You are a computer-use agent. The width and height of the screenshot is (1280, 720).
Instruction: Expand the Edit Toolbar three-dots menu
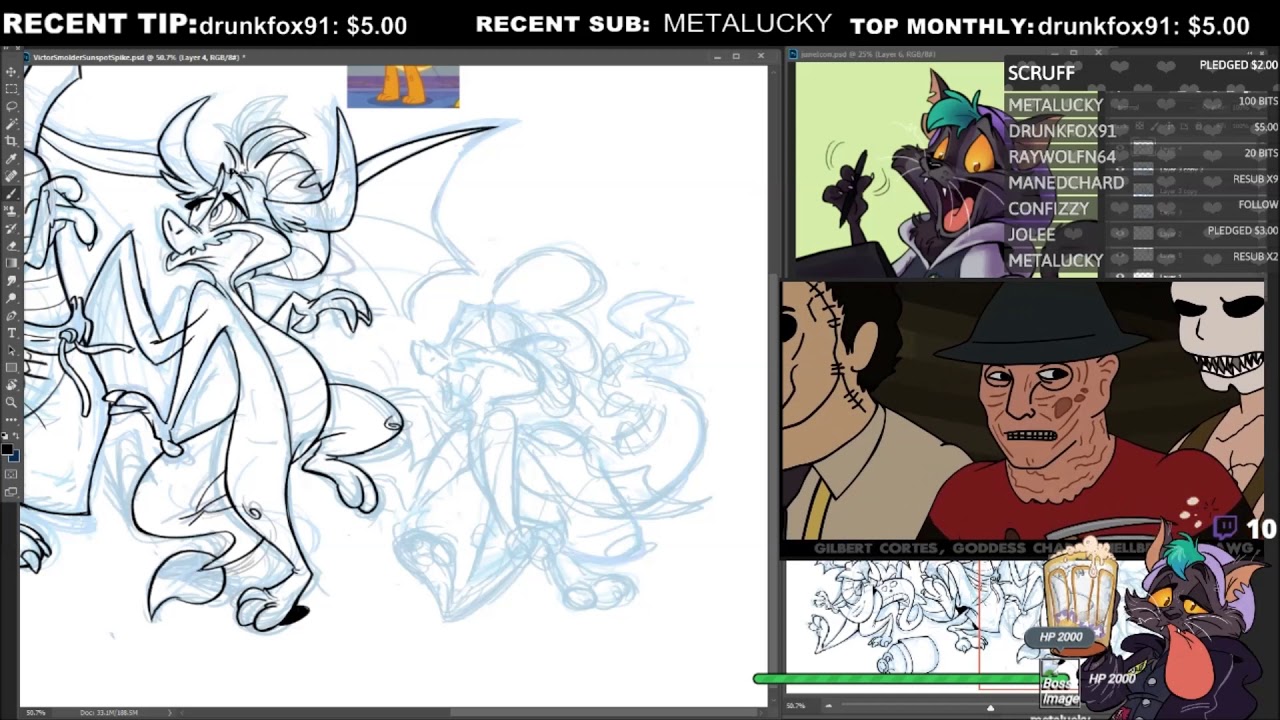tap(11, 420)
